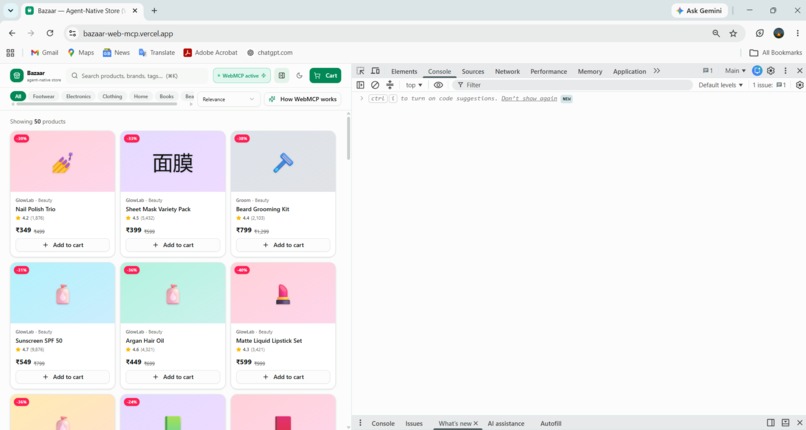806x430 pixels.
Task: Select the All category filter
Action: click(18, 96)
